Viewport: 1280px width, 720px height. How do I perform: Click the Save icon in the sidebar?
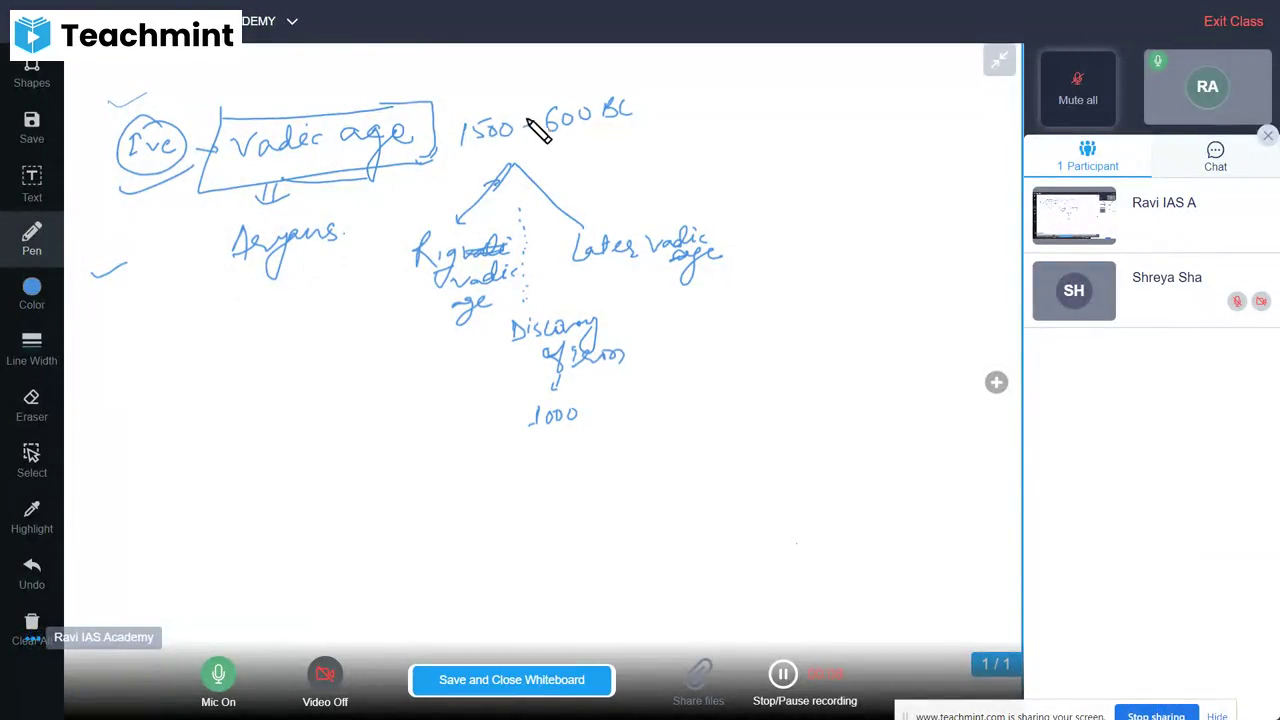[x=31, y=127]
